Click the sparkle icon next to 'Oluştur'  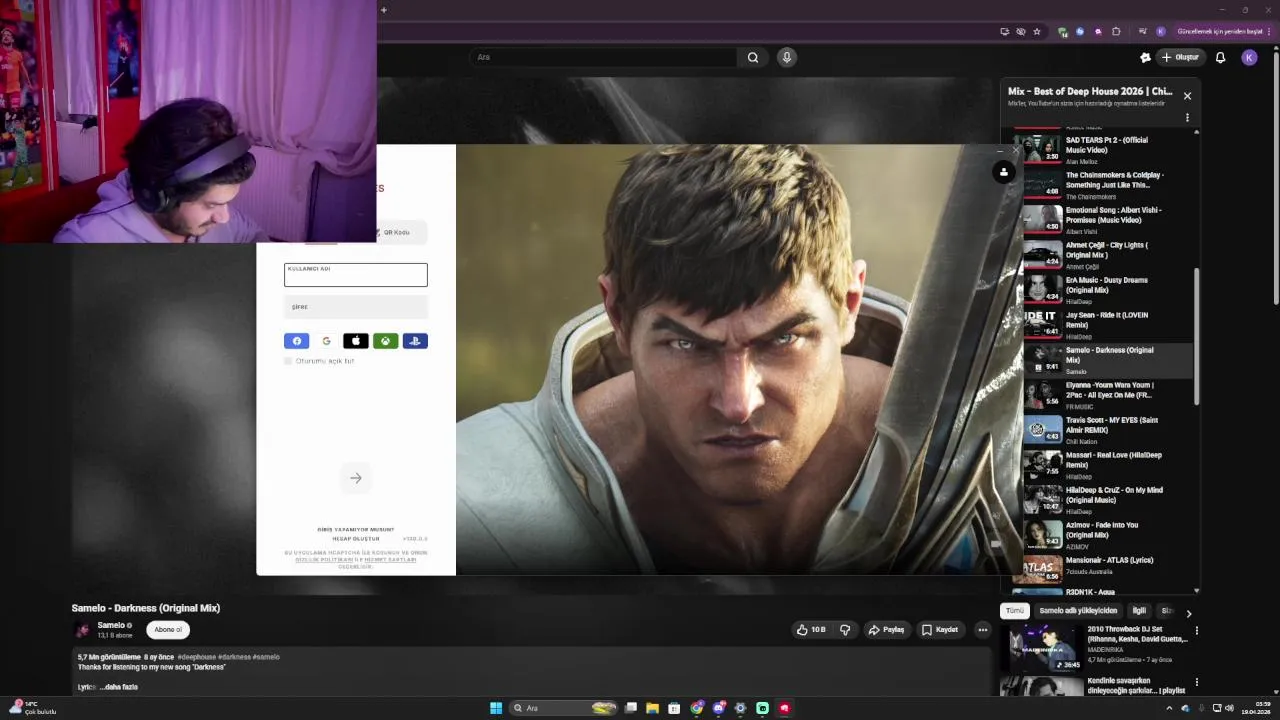pyautogui.click(x=1145, y=57)
